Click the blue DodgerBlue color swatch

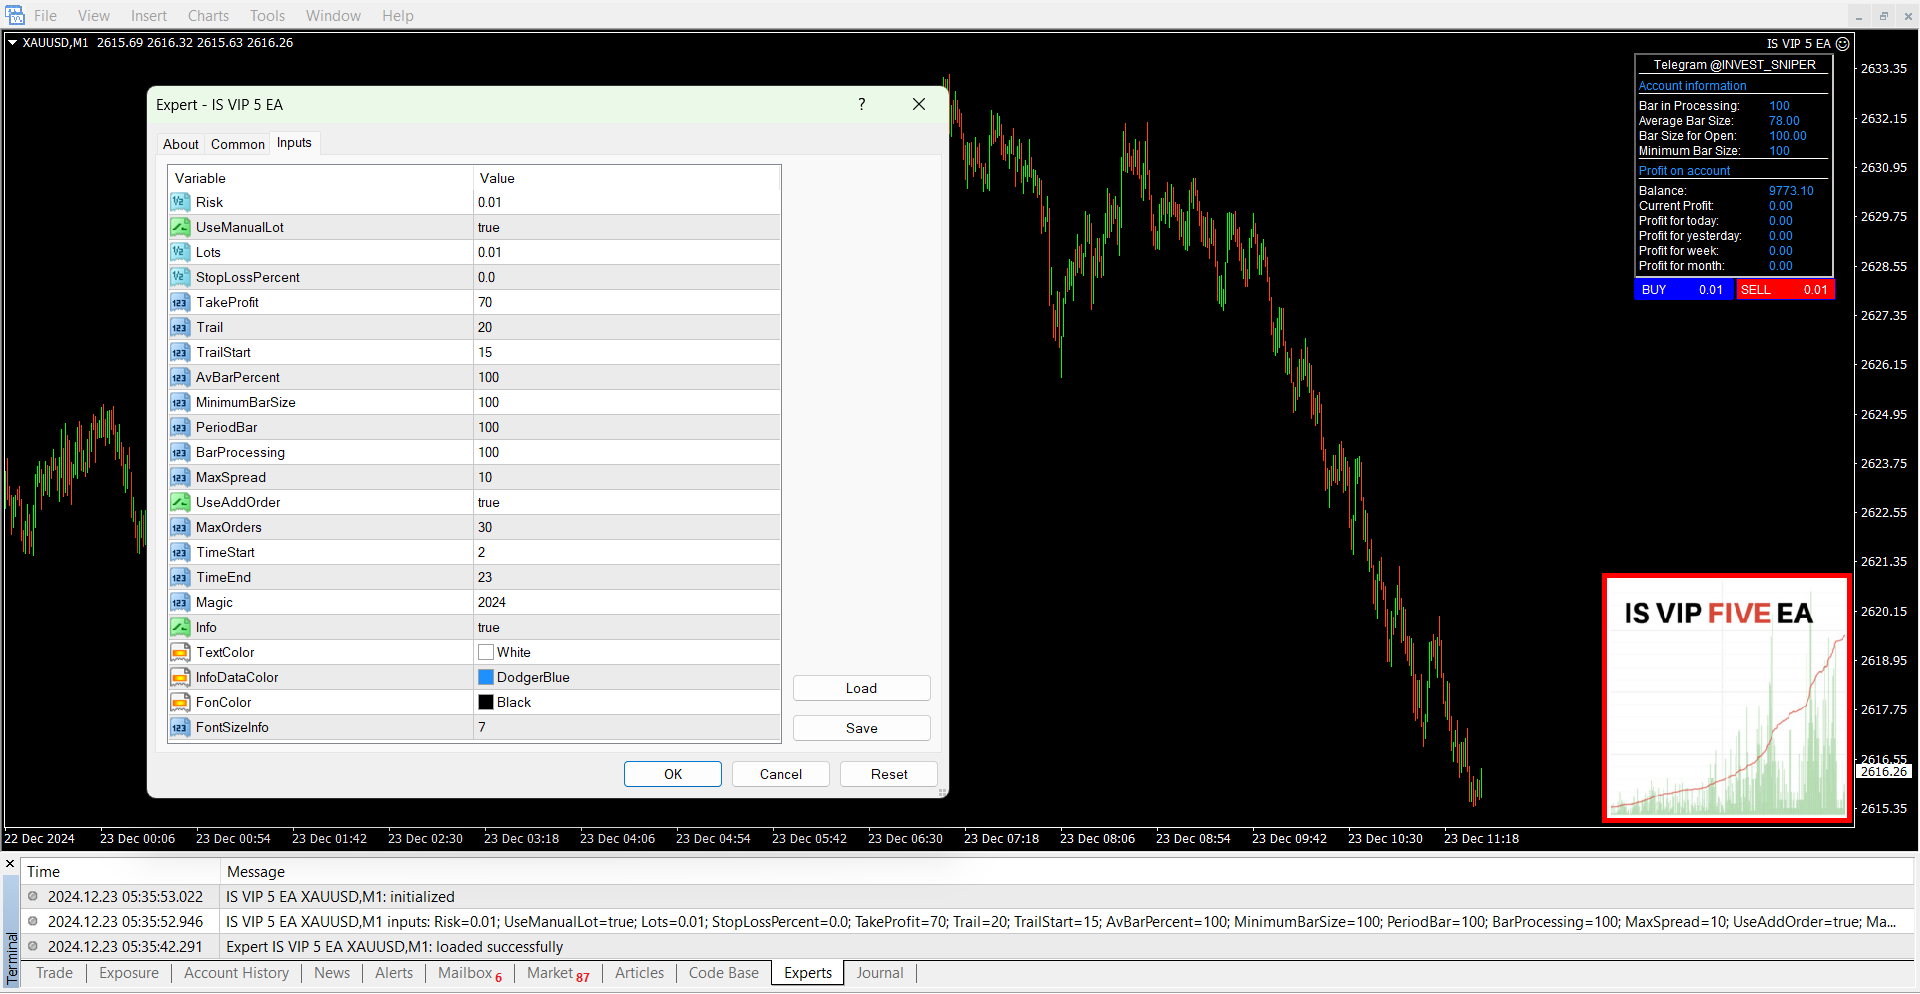coord(486,677)
